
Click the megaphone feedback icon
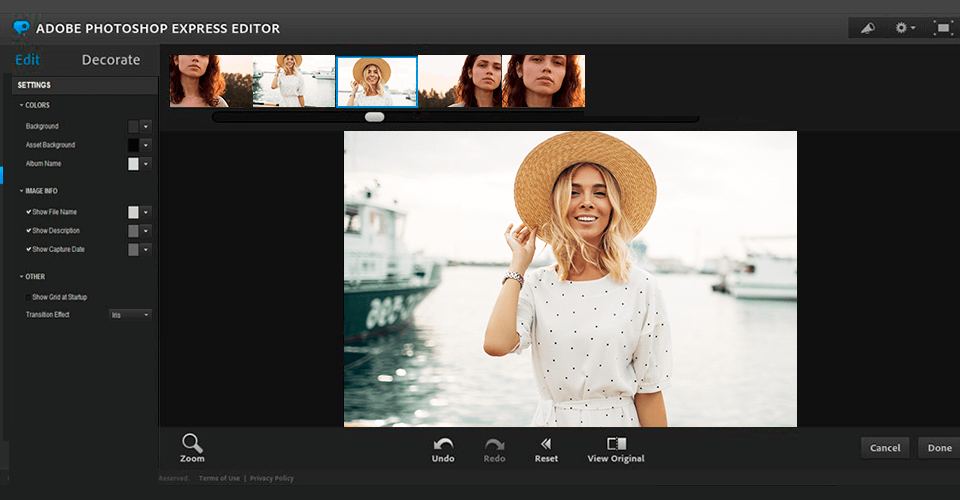coord(868,28)
